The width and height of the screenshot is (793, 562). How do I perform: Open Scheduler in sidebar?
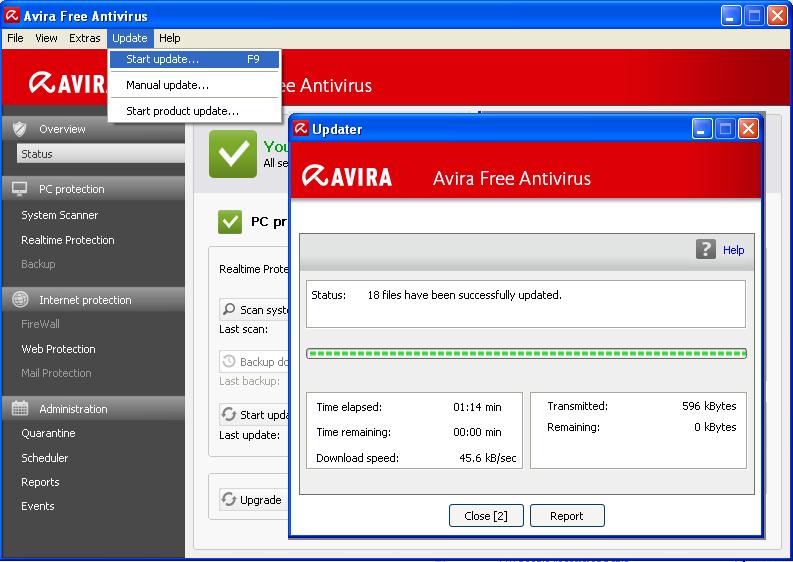pos(45,458)
